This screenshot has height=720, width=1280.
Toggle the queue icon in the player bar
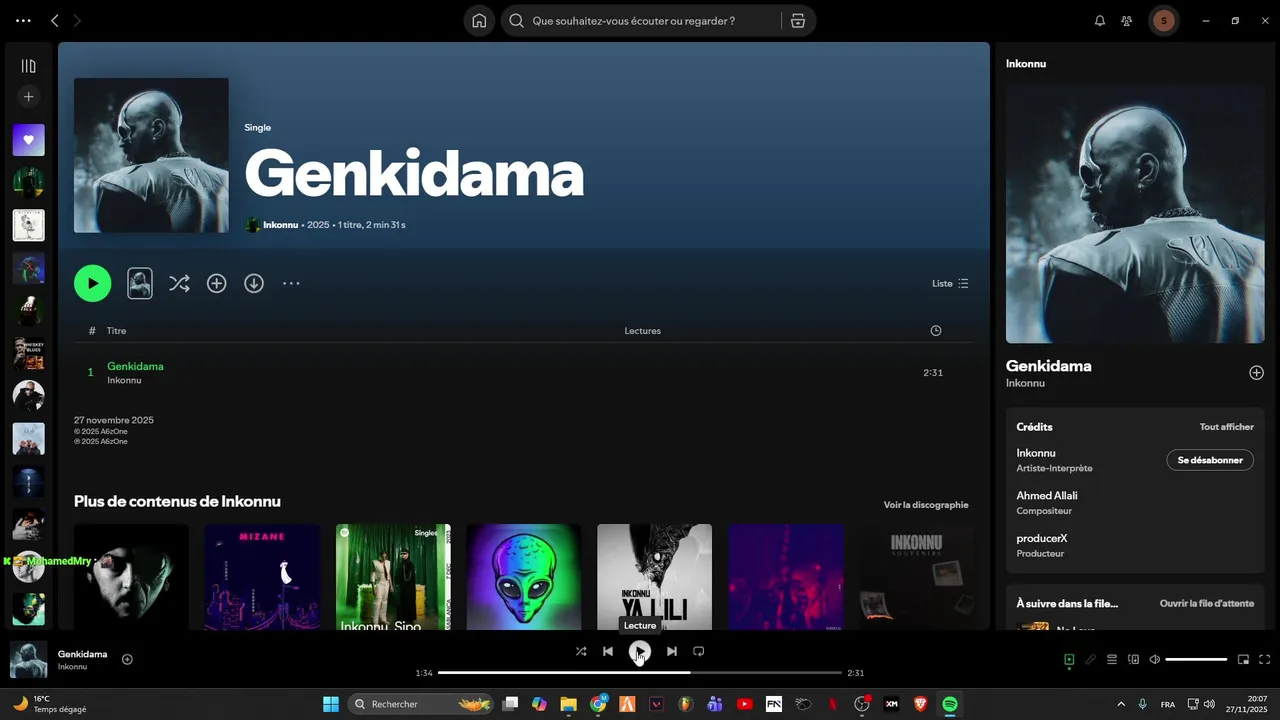click(x=1112, y=659)
